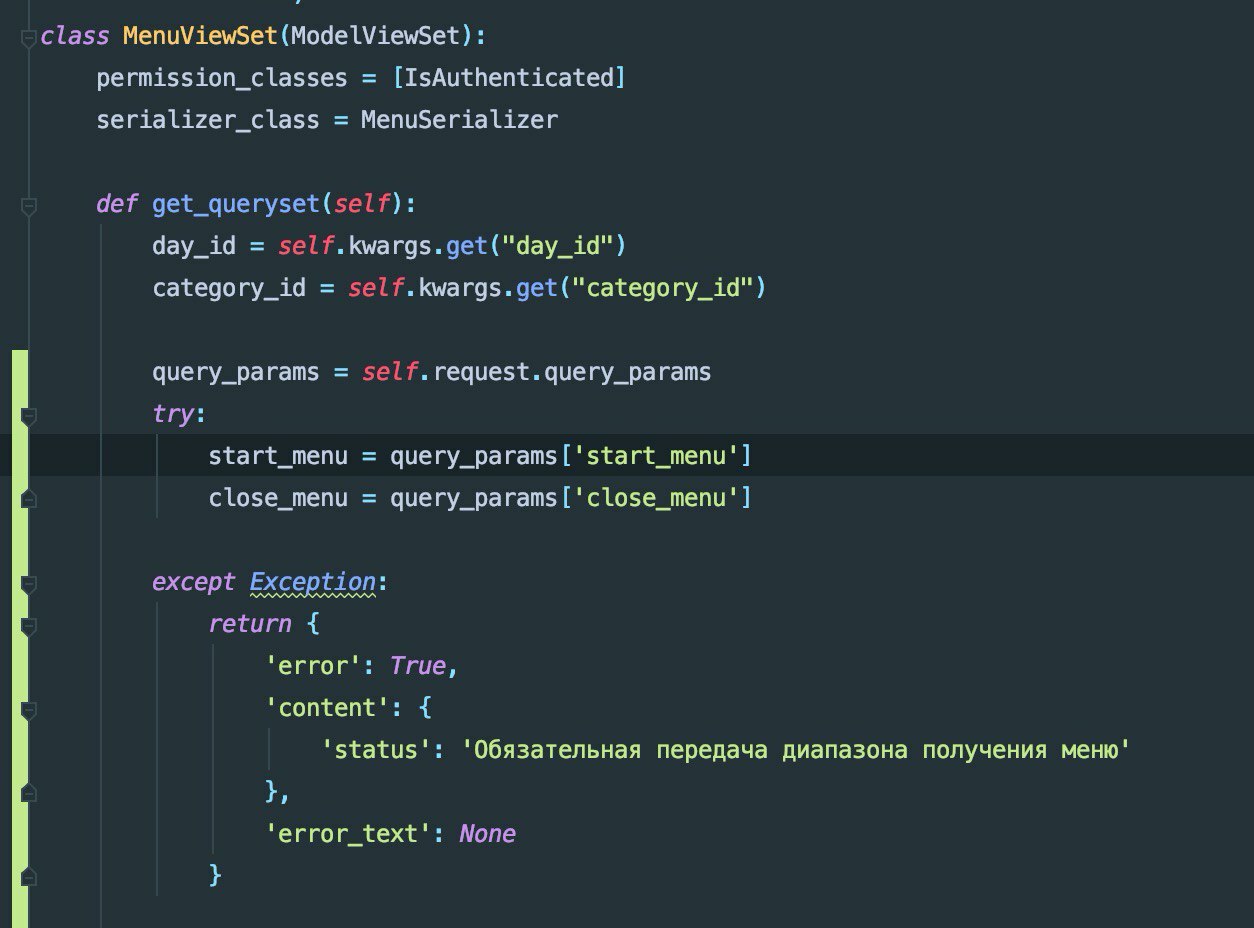Click the ModelViewSet base class
1254x928 pixels.
click(376, 36)
